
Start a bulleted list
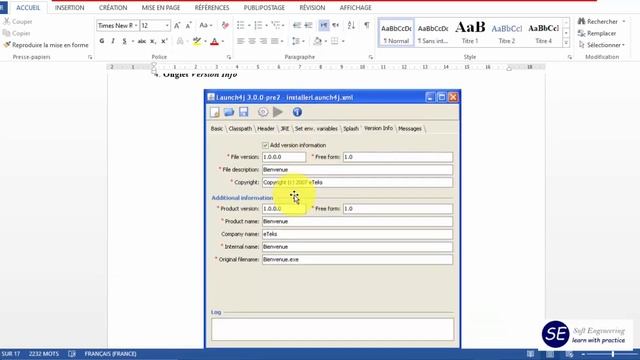click(240, 25)
